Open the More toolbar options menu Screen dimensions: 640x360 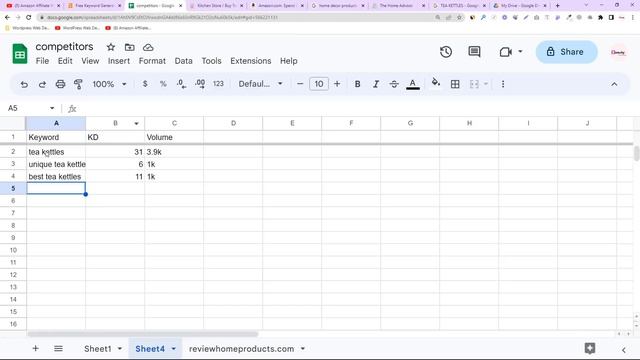point(503,84)
